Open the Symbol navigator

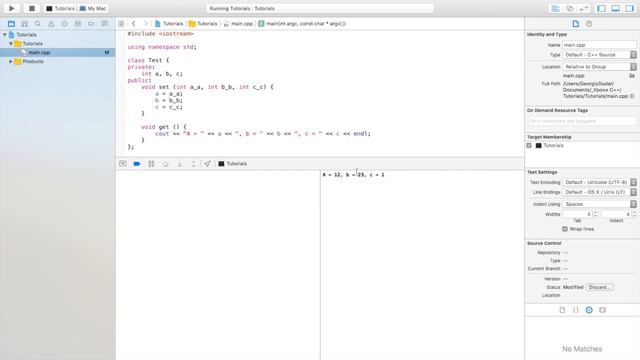tap(24, 24)
